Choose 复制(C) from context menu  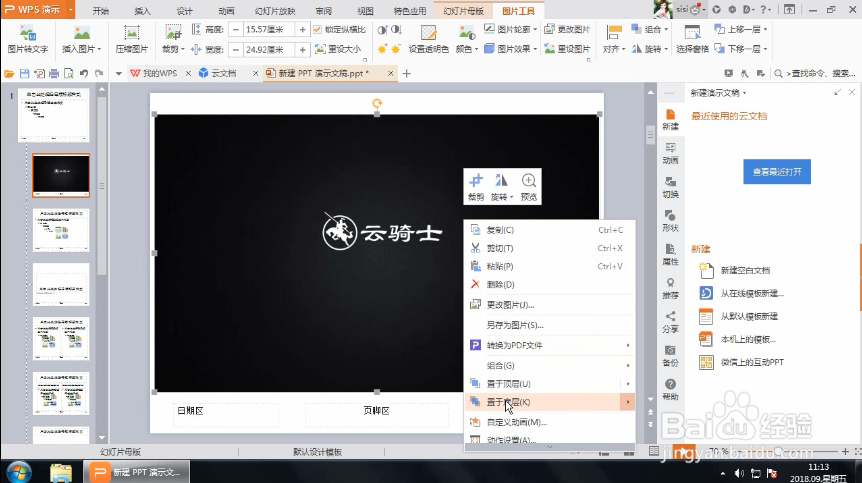pyautogui.click(x=550, y=230)
